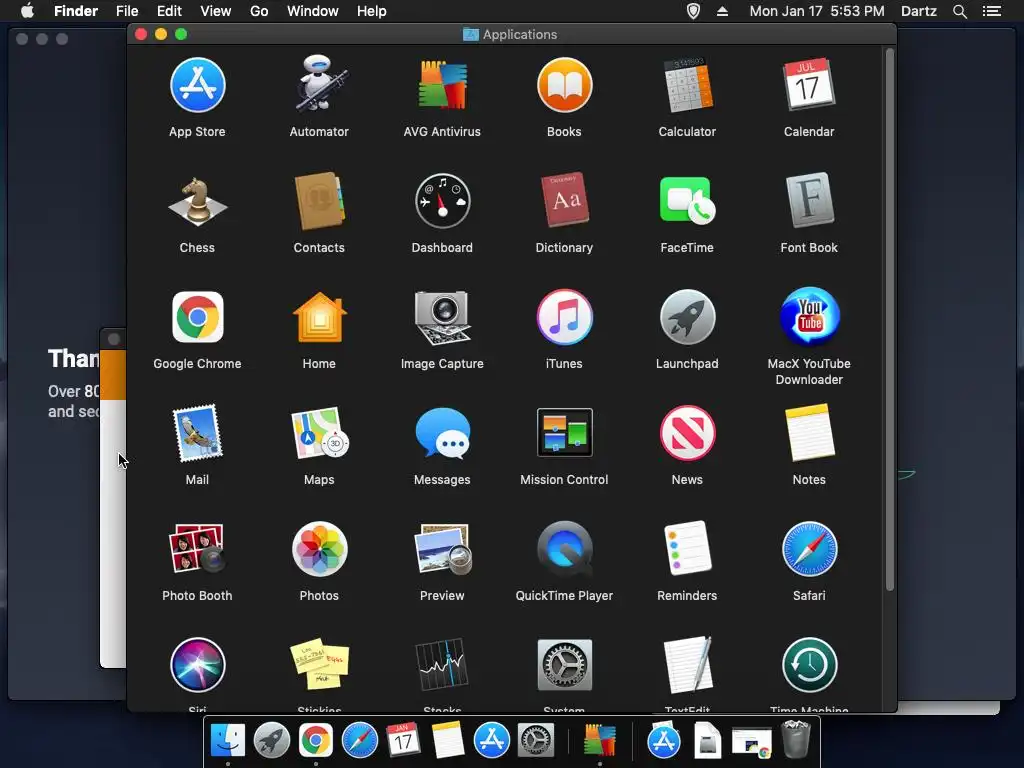Select the QuickTime Player app
Viewport: 1024px width, 768px height.
(x=564, y=549)
